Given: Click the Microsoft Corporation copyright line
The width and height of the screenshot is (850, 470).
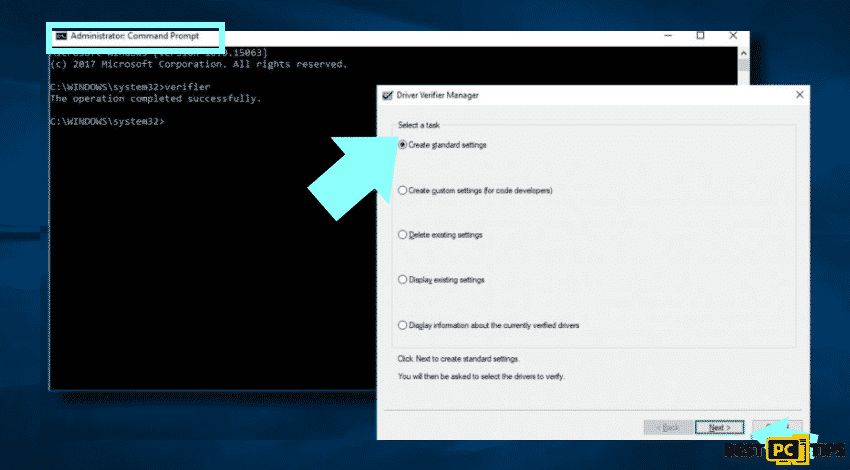Looking at the screenshot, I should [x=198, y=65].
